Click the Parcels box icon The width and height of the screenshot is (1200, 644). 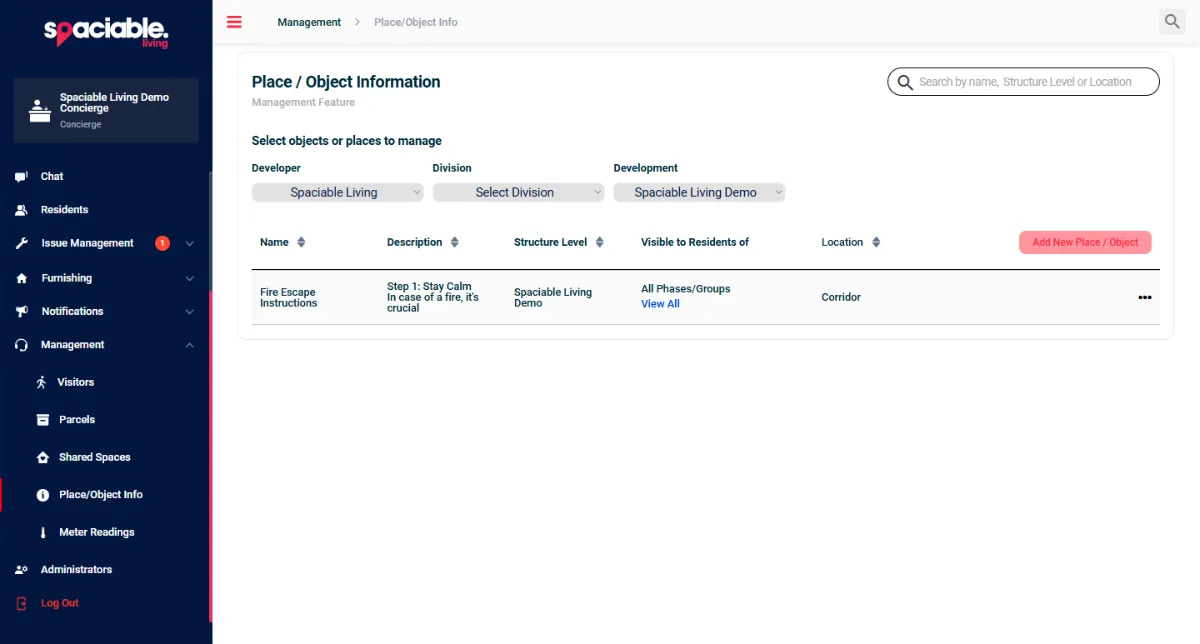42,420
